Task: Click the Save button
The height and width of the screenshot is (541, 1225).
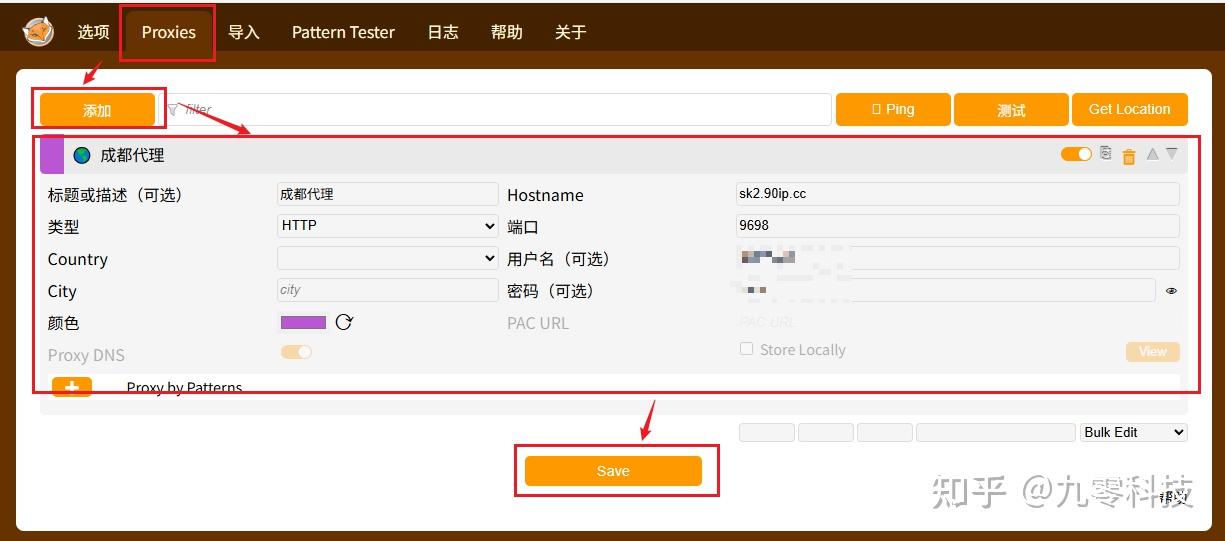Action: [613, 471]
